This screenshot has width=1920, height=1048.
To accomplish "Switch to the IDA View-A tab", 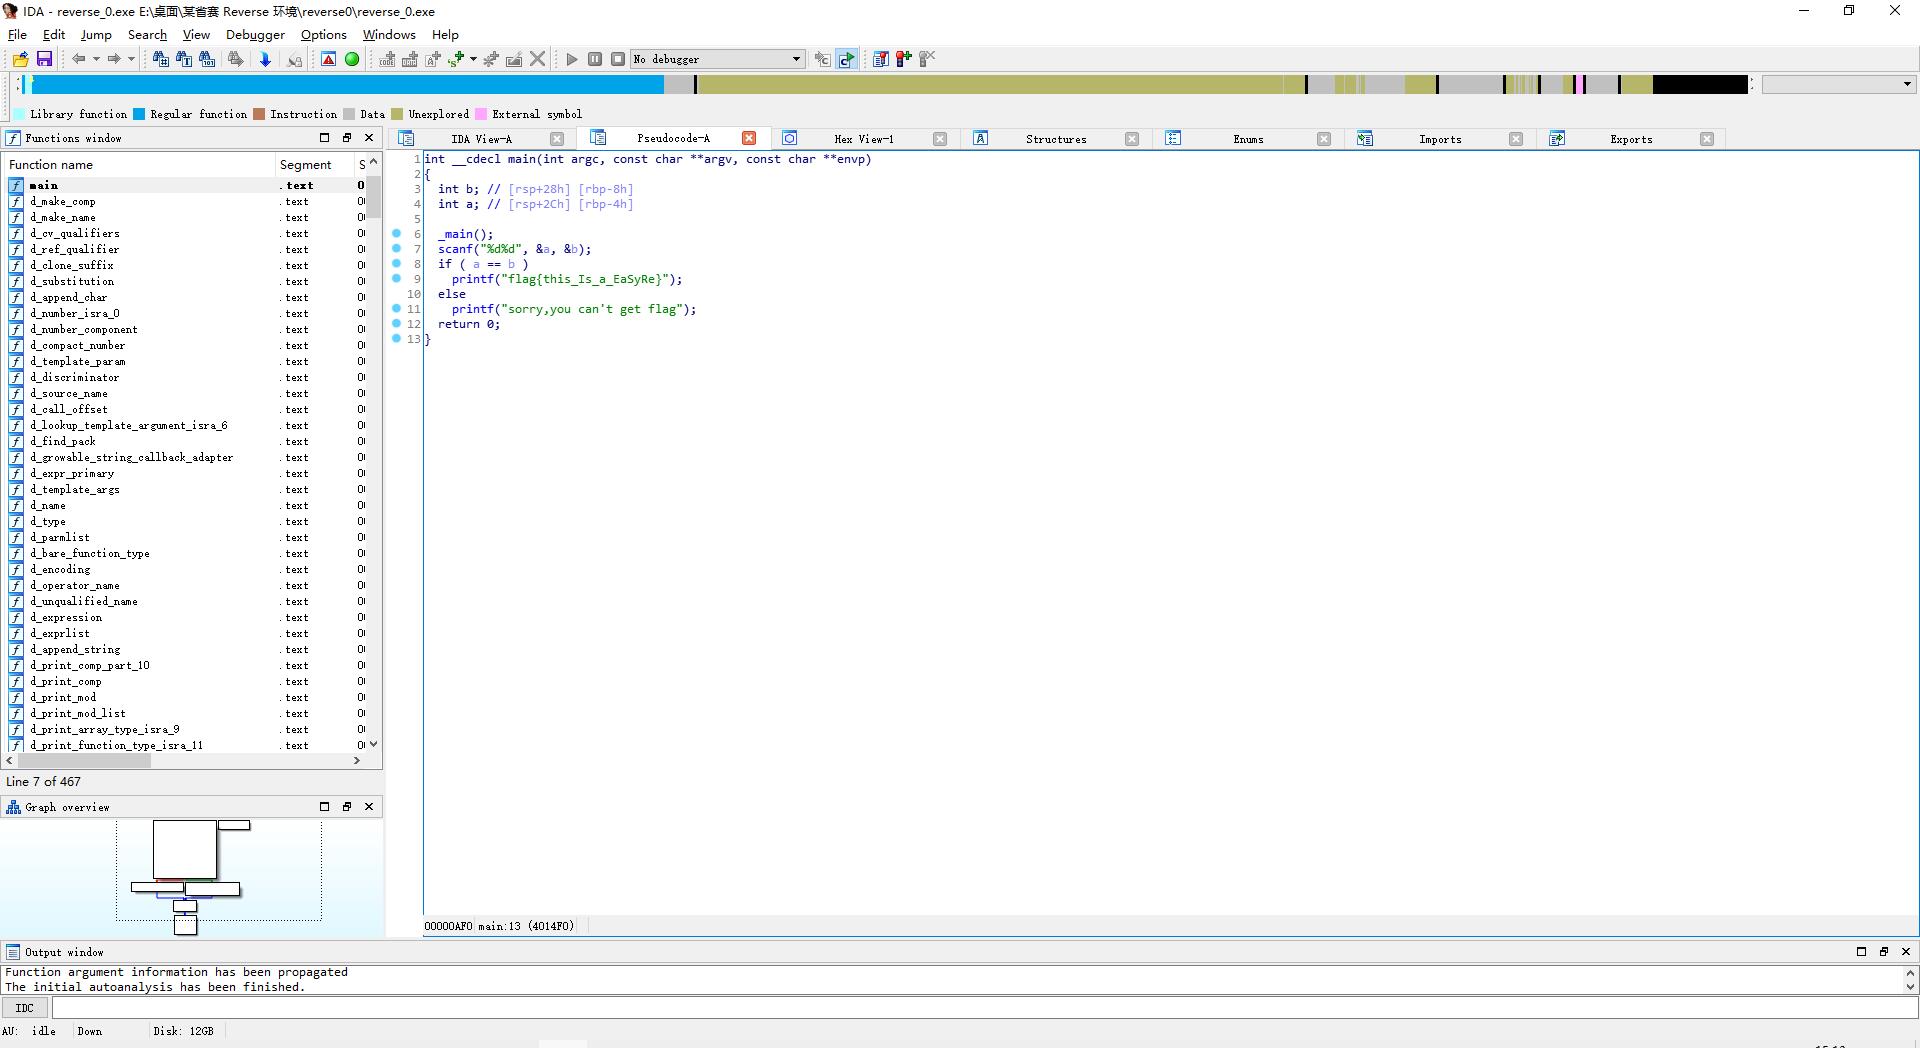I will pos(481,139).
